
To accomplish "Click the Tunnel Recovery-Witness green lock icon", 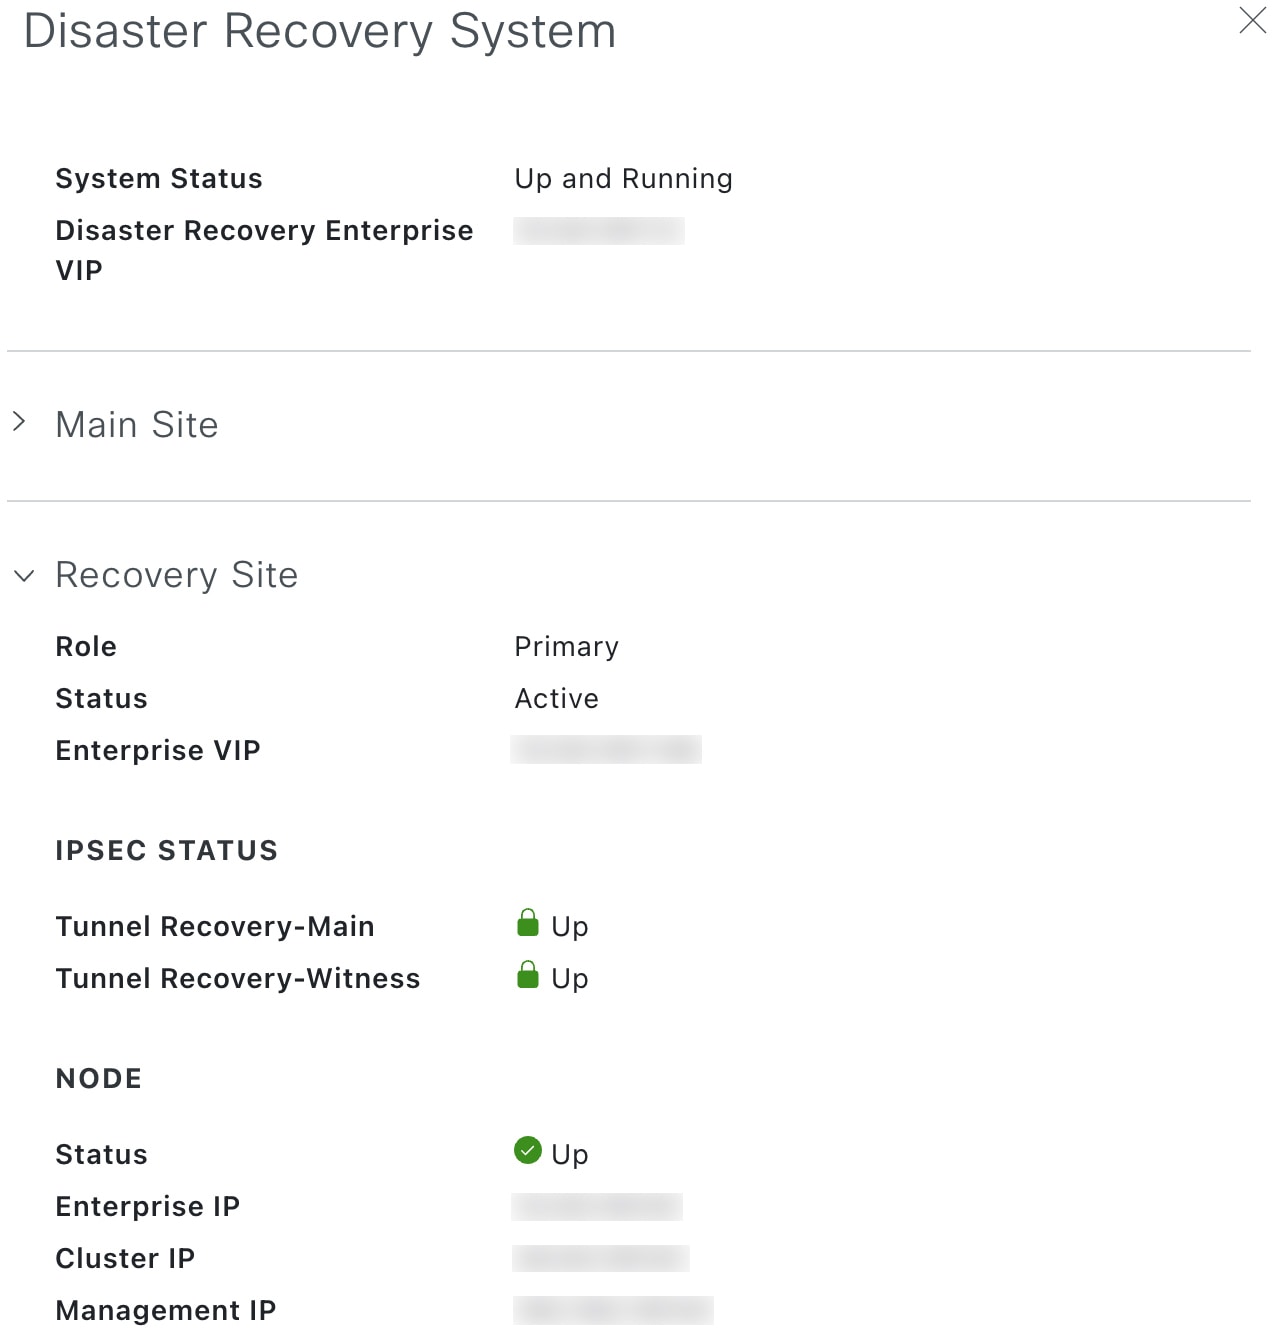I will coord(528,975).
